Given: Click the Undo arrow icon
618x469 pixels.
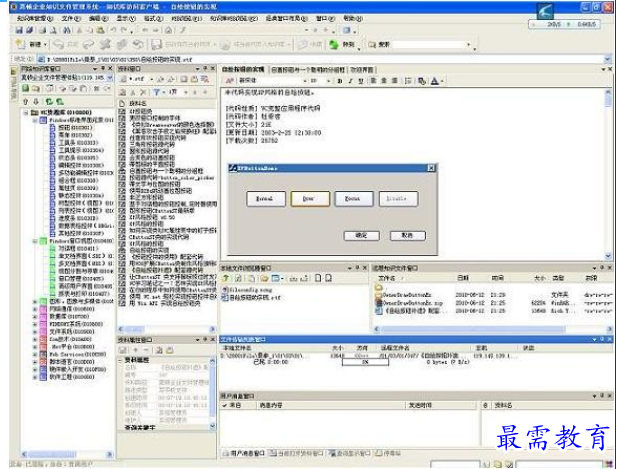Looking at the screenshot, I should [114, 30].
